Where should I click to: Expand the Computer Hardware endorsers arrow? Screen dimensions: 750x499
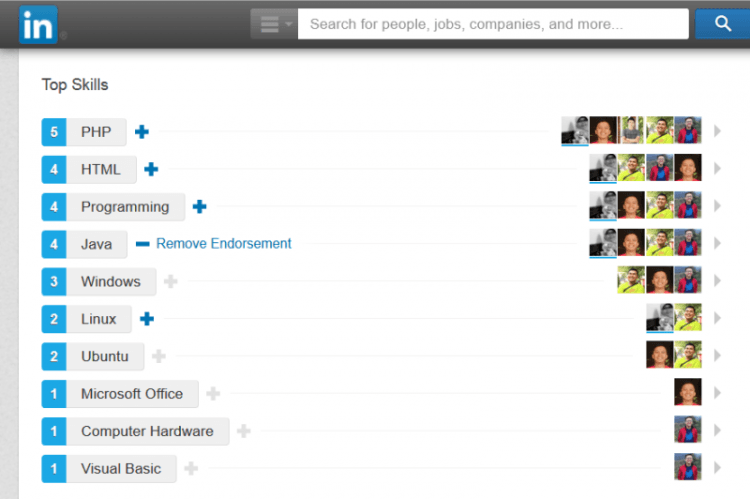[717, 430]
